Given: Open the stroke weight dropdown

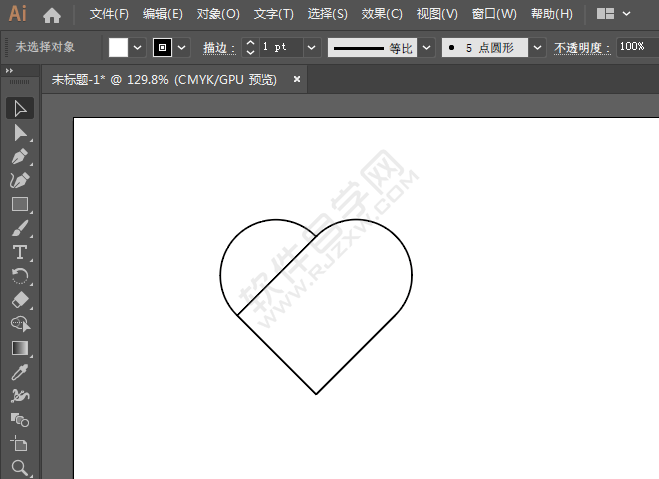Looking at the screenshot, I should pos(311,47).
